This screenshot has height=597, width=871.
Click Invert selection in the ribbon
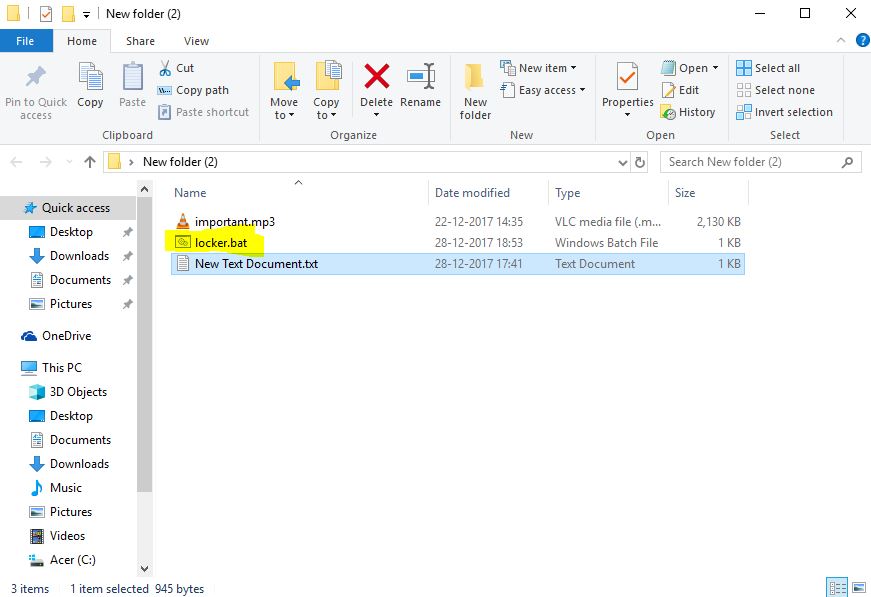pos(784,112)
